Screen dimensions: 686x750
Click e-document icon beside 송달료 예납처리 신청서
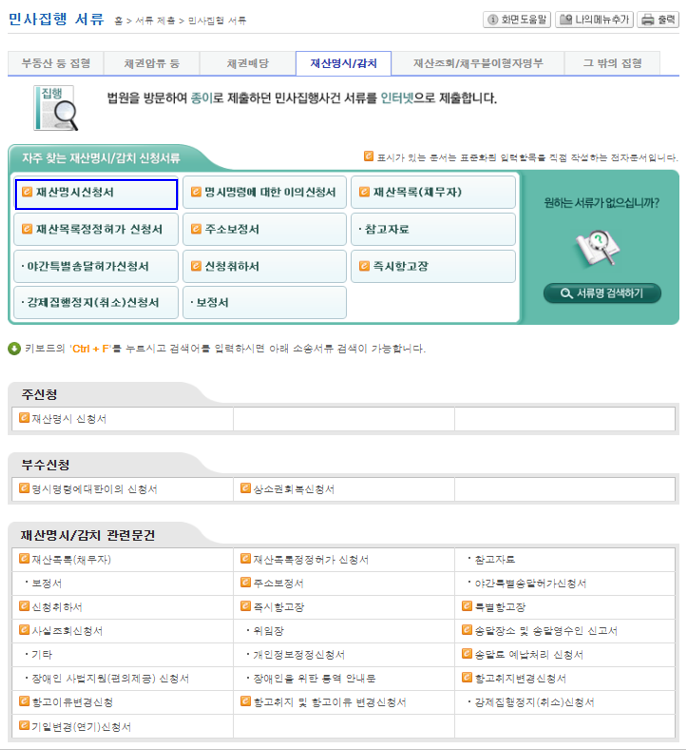pos(467,653)
